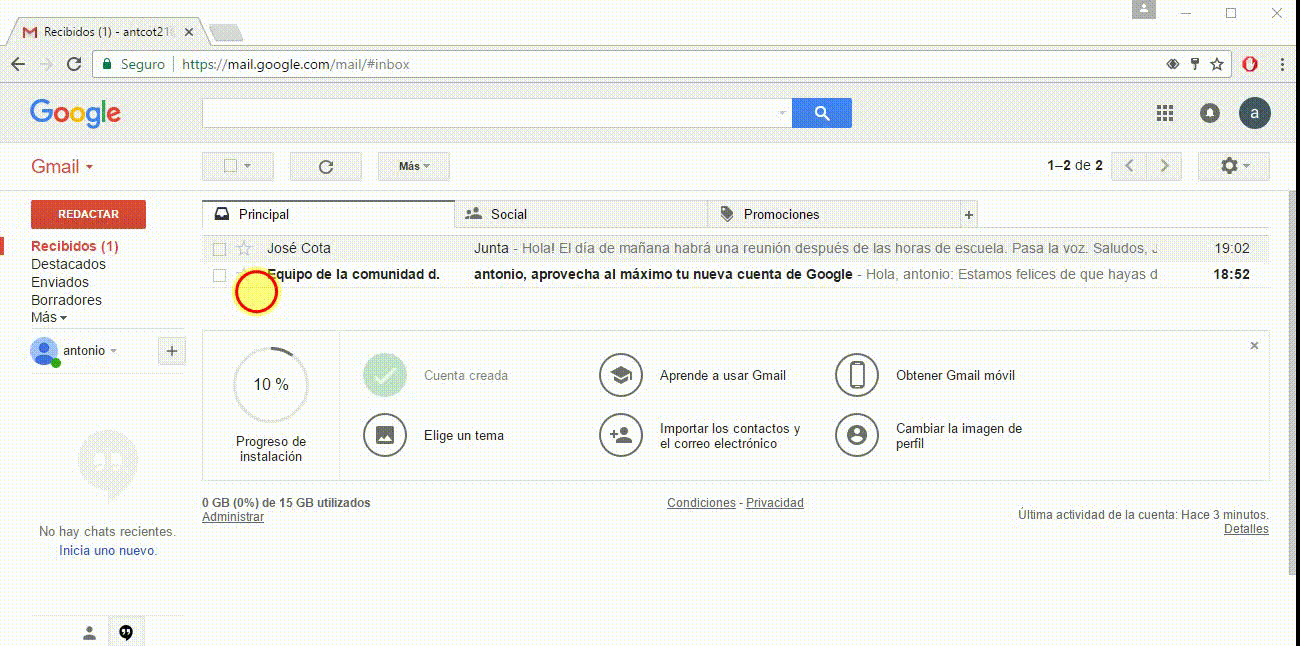Image resolution: width=1300 pixels, height=646 pixels.
Task: Click Elige un tema image icon
Action: pos(385,435)
